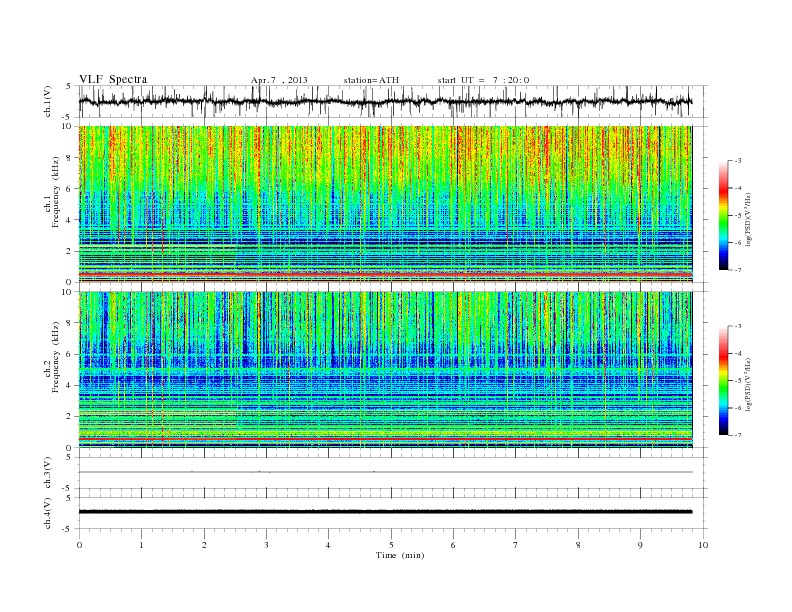Click the ch.2 spectrogram panel

385,369
